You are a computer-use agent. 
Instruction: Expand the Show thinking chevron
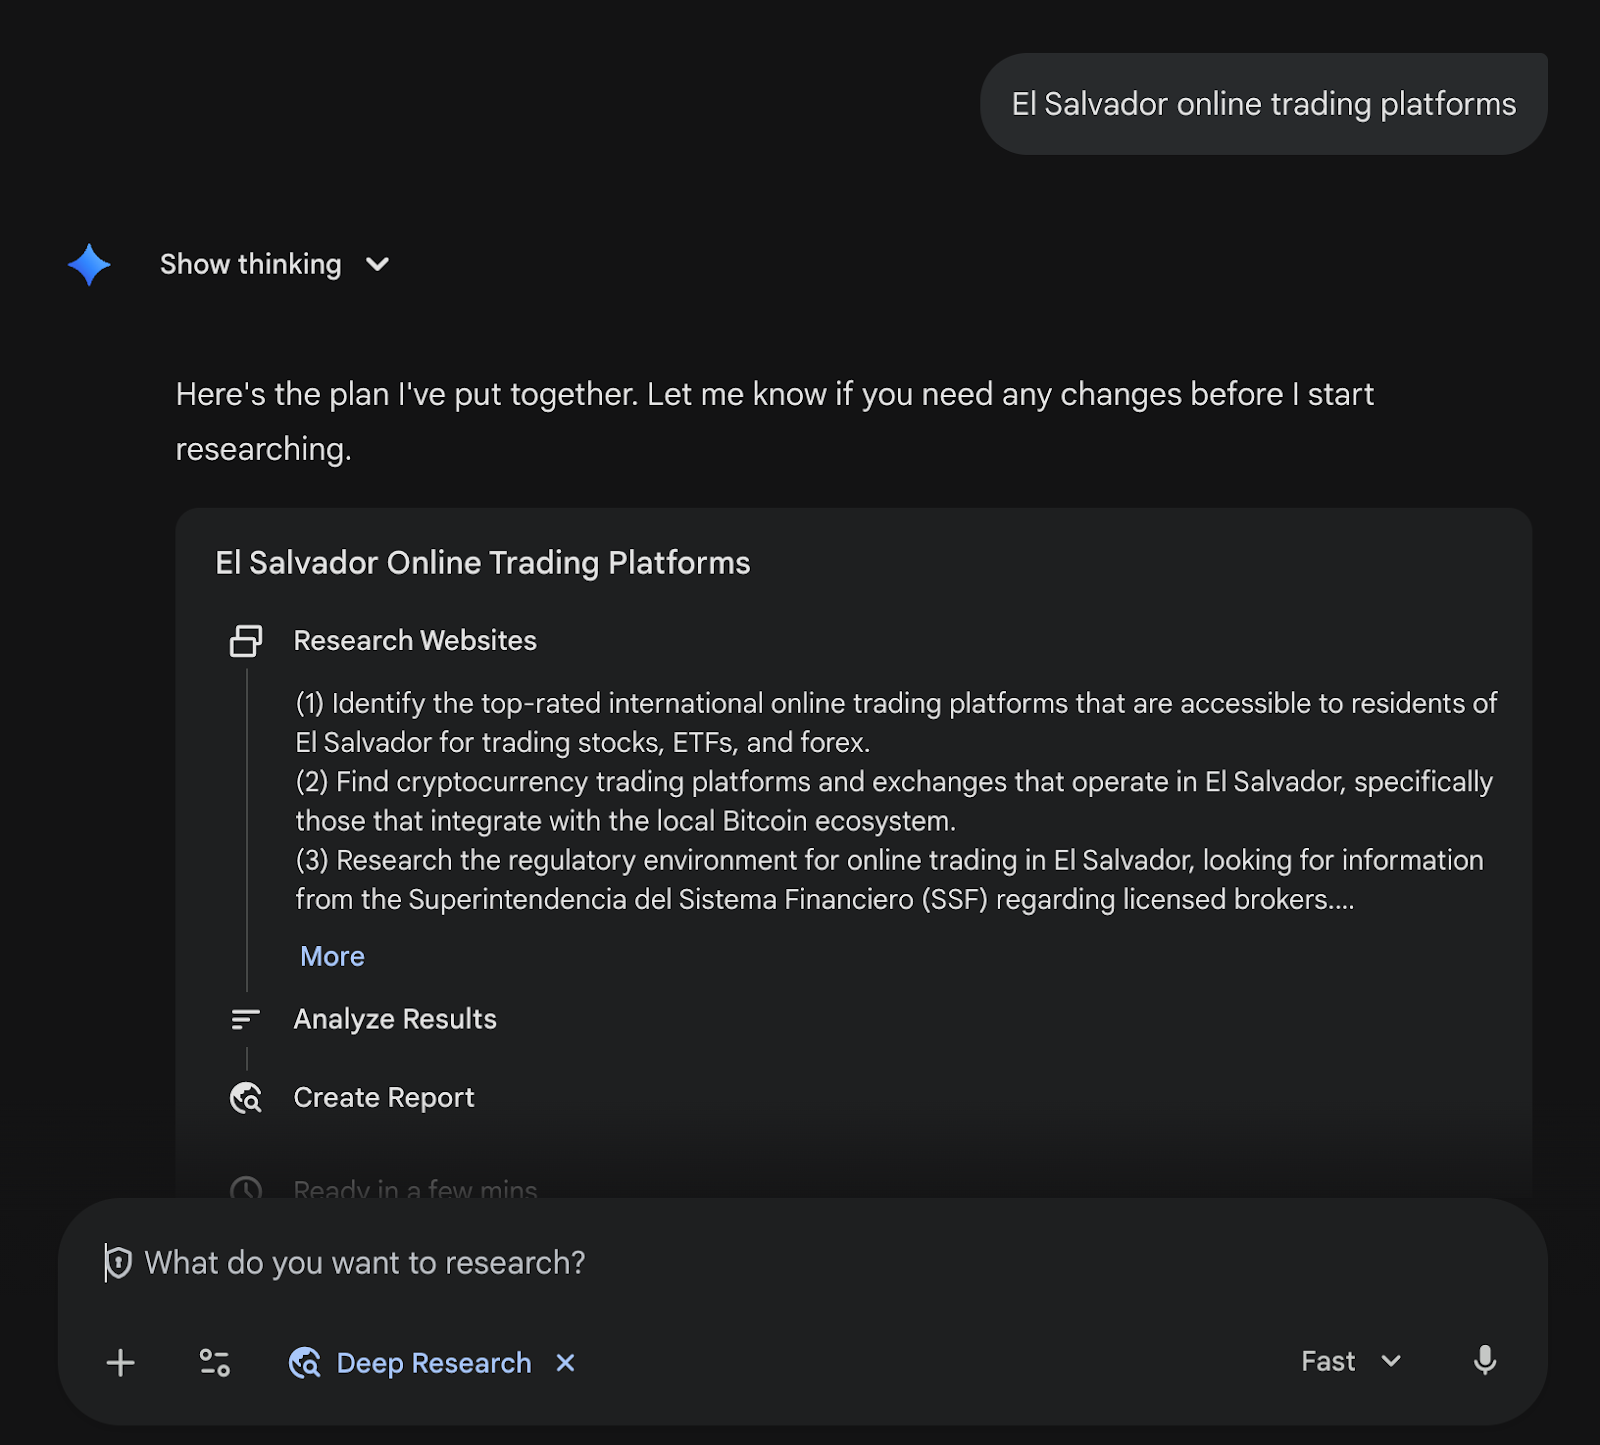pos(377,265)
